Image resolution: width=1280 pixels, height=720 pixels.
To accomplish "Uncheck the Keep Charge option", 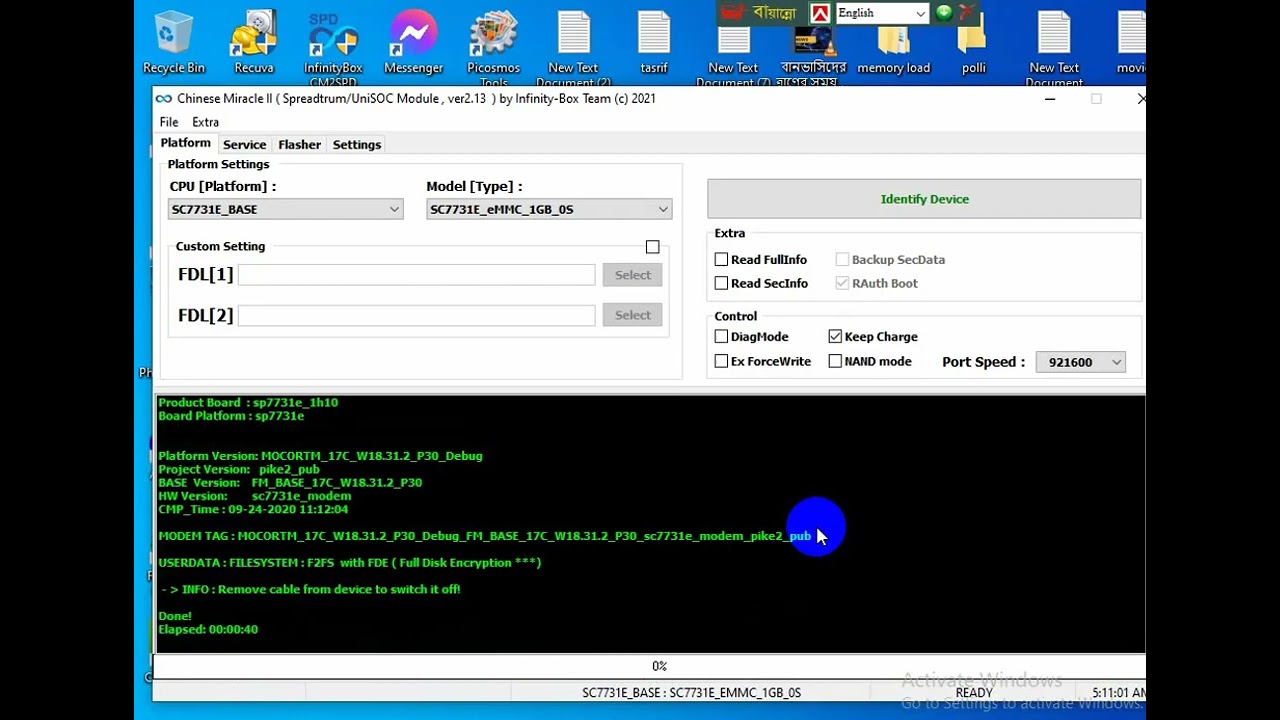I will 835,337.
